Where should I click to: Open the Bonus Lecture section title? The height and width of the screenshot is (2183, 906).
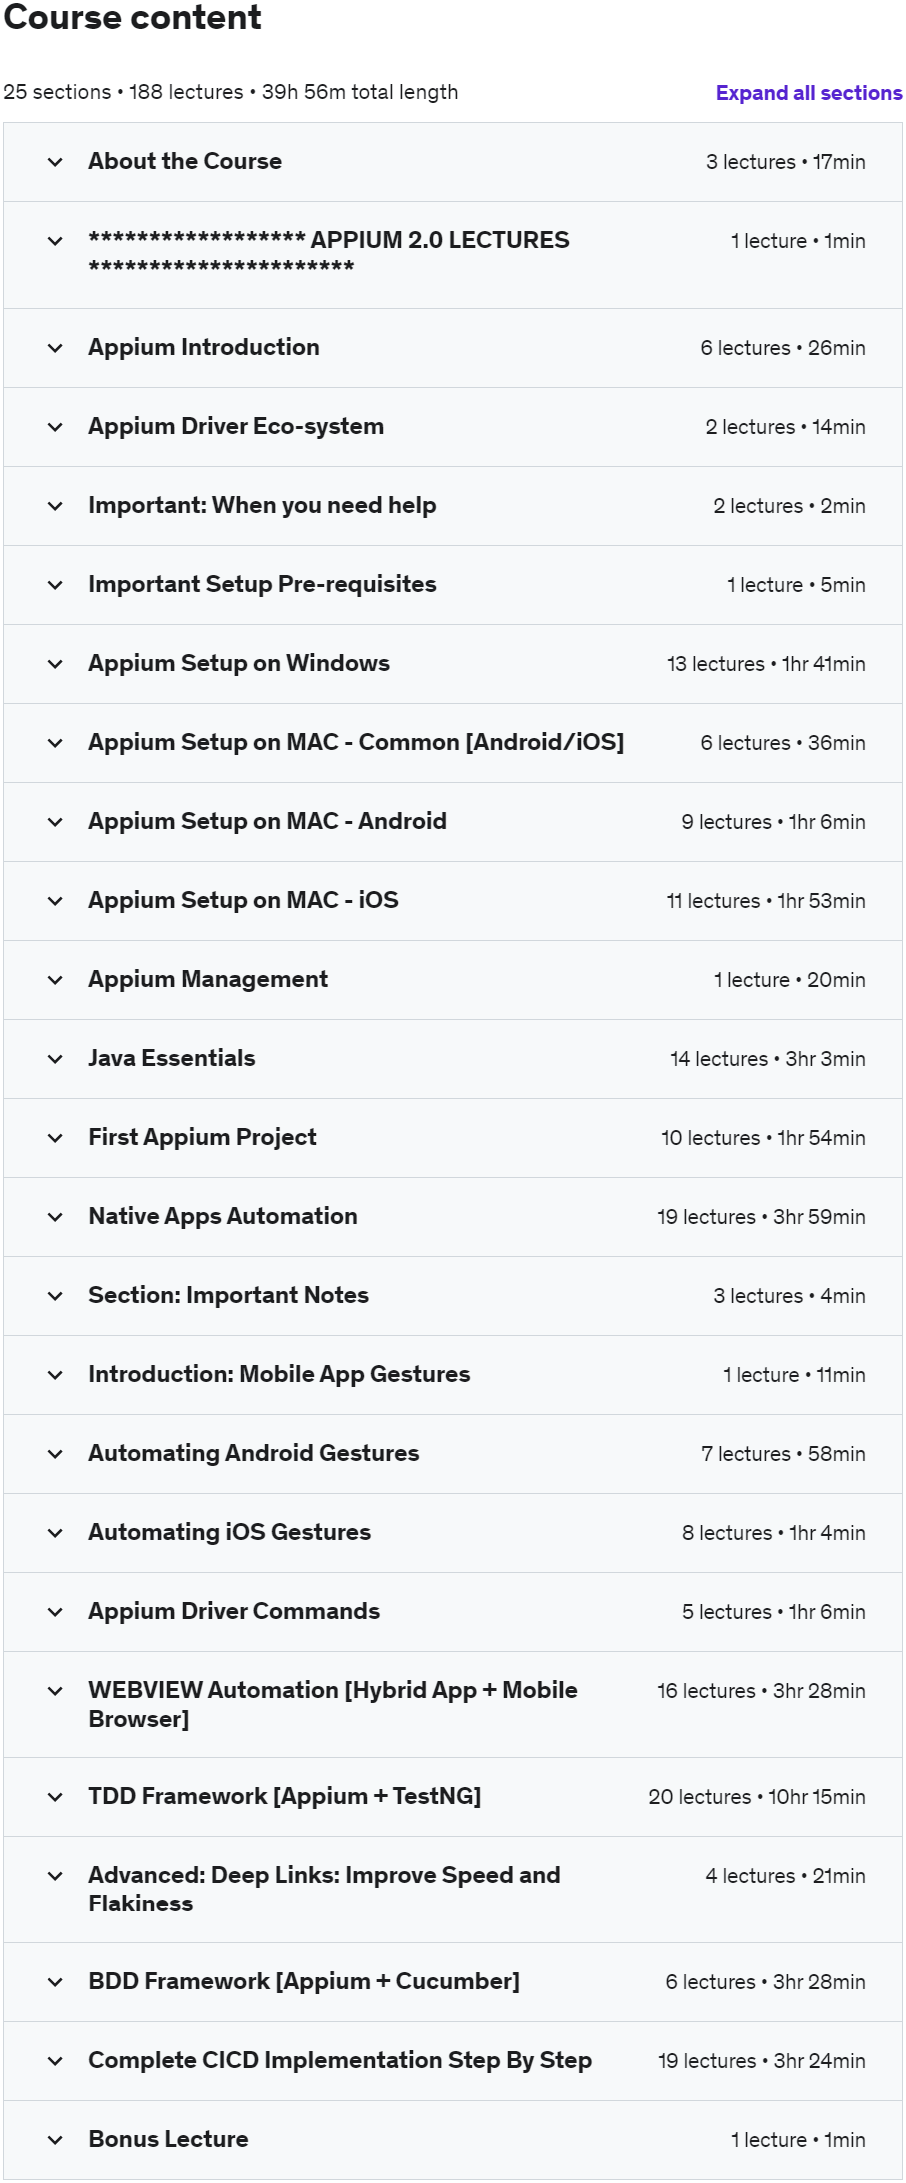168,2139
